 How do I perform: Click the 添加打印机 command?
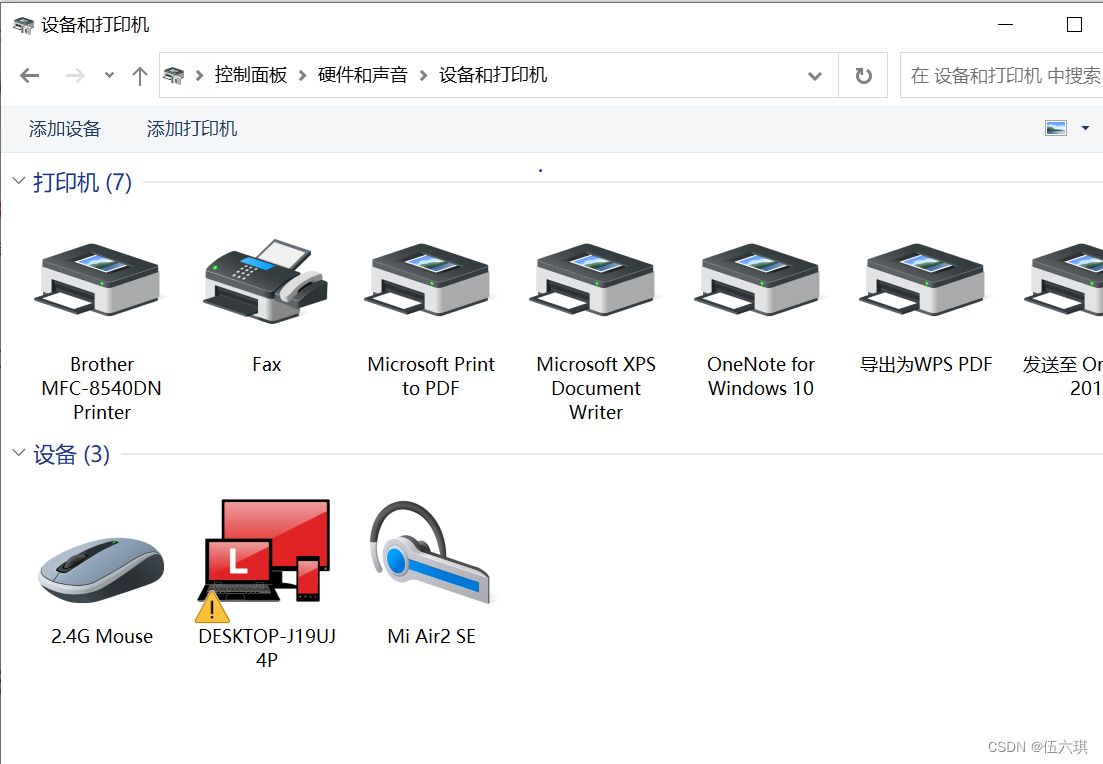[191, 129]
